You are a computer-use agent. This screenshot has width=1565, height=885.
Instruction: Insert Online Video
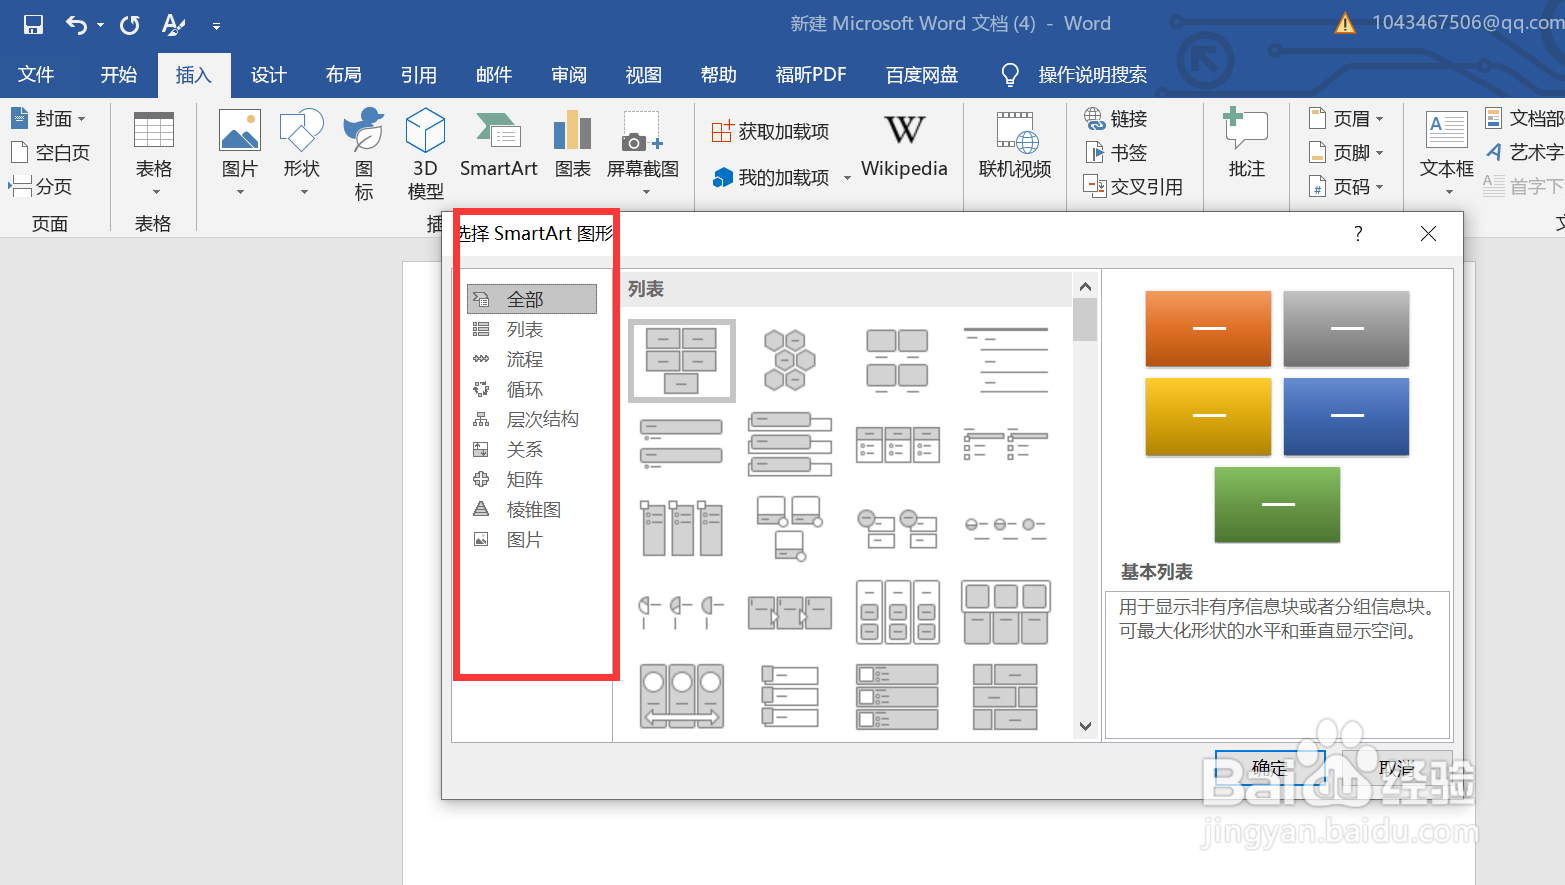click(x=1015, y=146)
